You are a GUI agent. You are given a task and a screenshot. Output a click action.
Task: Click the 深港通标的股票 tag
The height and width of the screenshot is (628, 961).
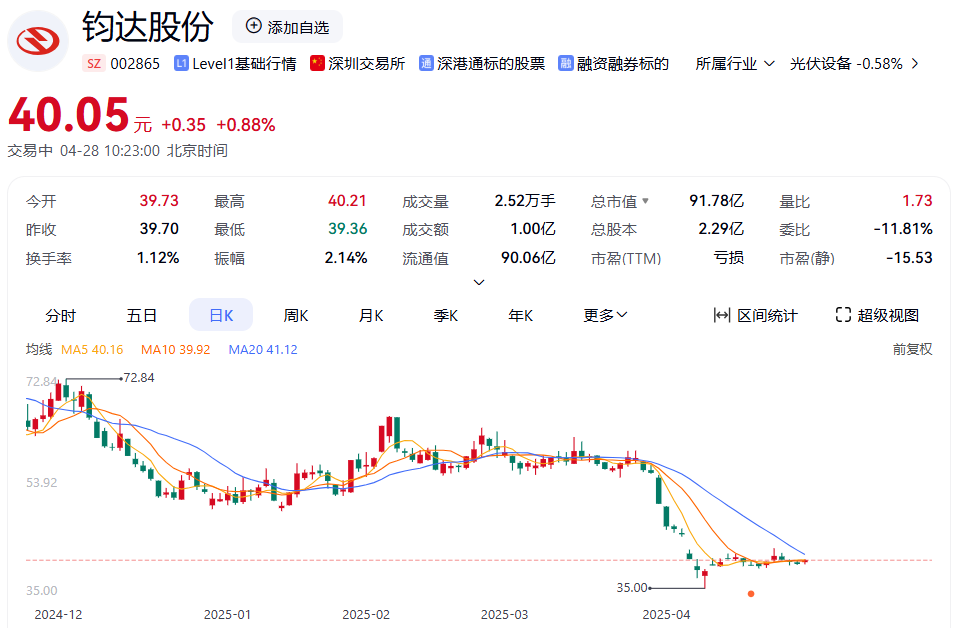[482, 64]
